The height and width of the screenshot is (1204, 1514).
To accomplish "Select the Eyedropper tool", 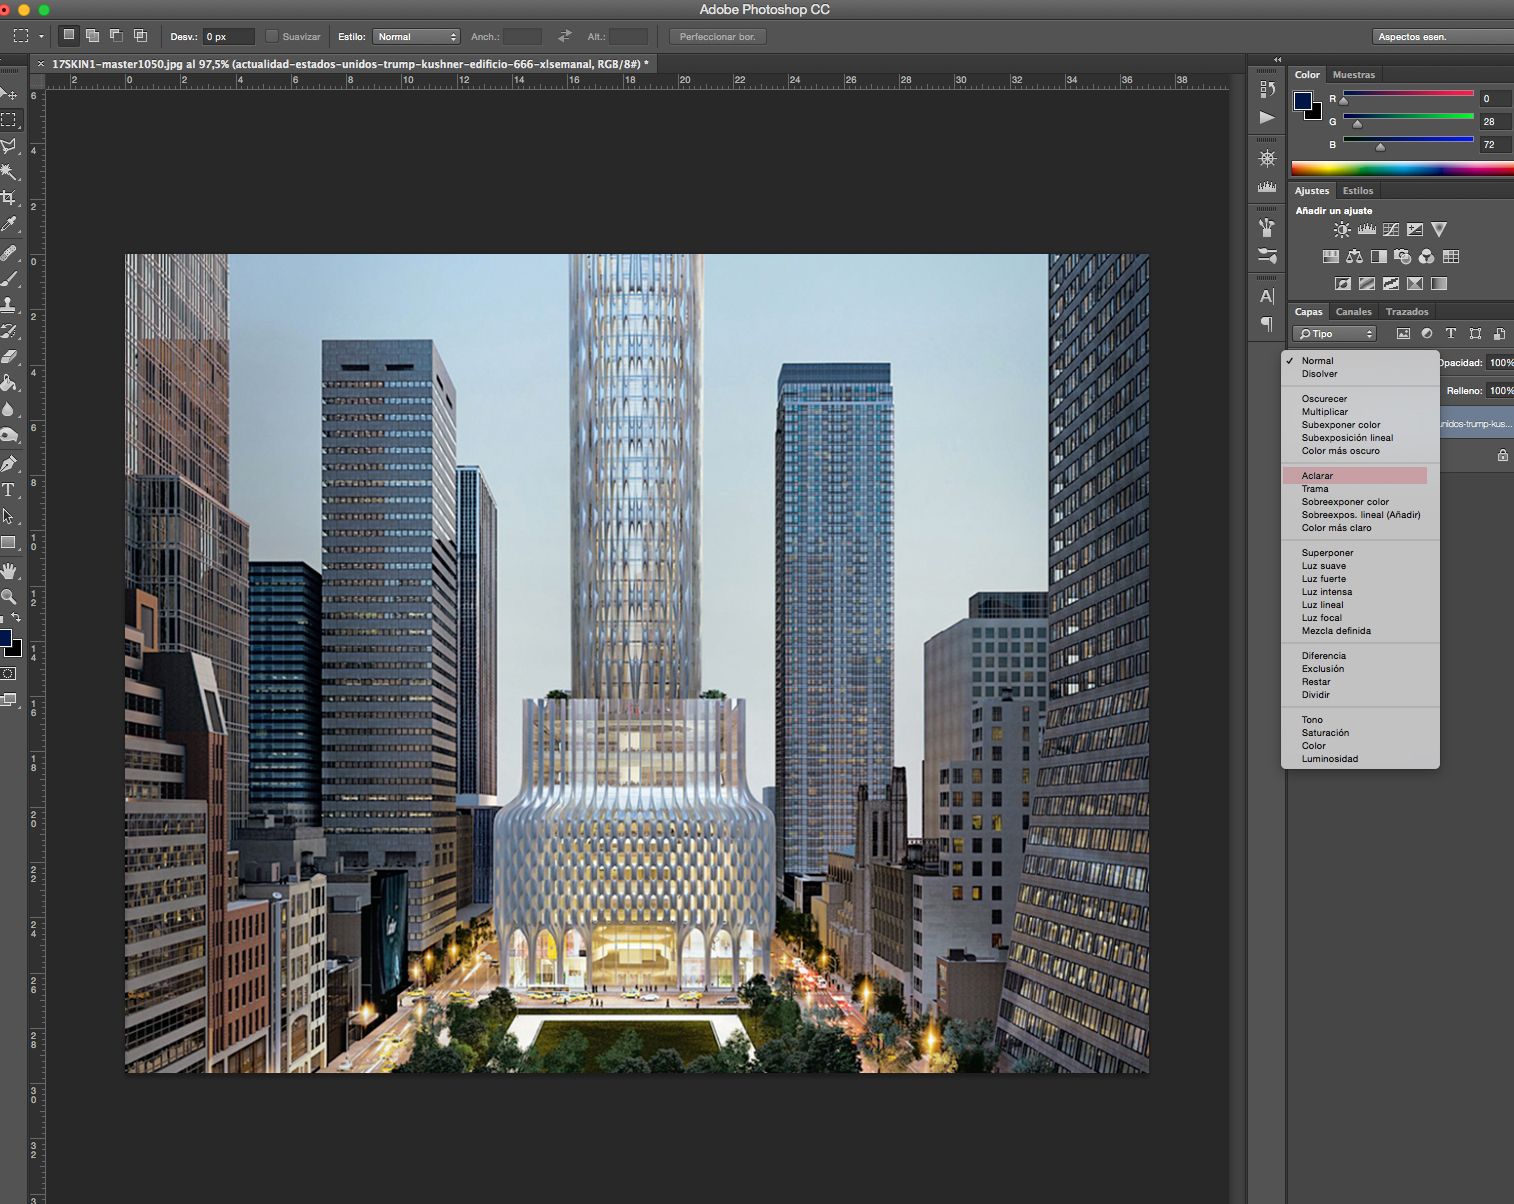I will tap(9, 224).
